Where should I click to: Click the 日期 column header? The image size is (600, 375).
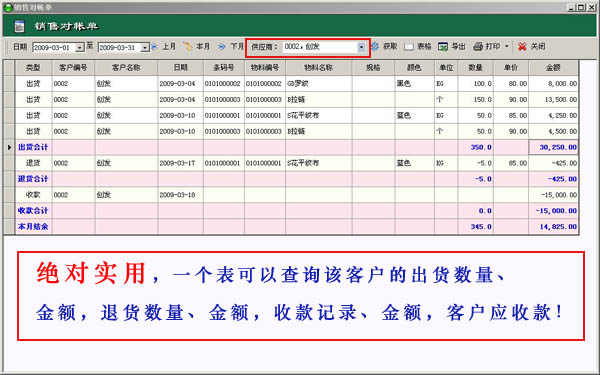180,68
